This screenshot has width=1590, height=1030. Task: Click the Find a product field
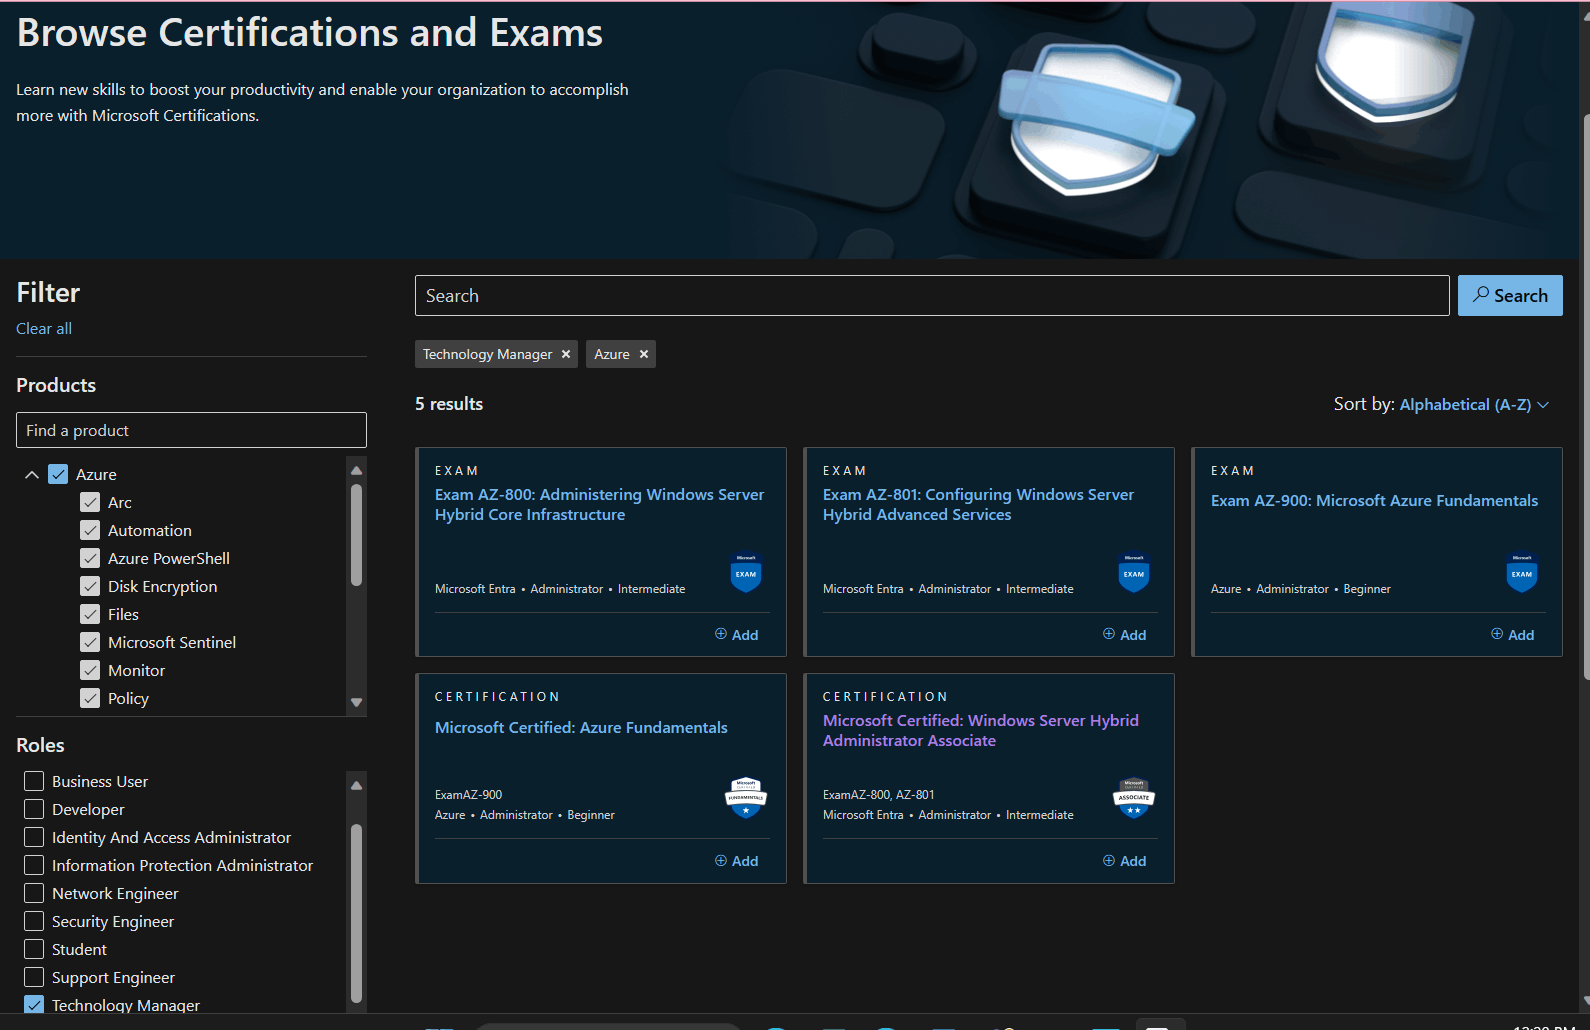(x=191, y=430)
